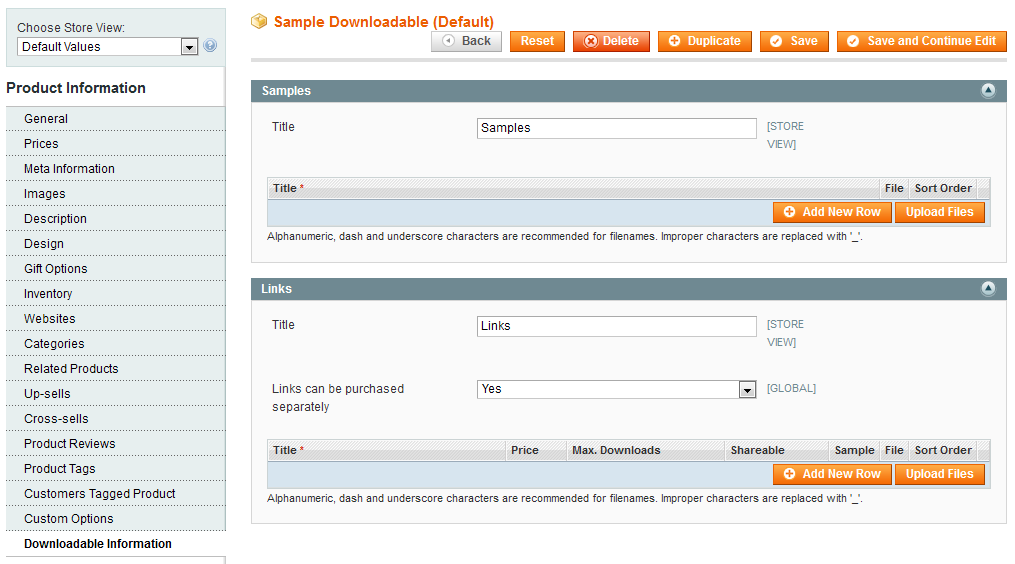Select the Design tab
Viewport: 1015px width, 564px height.
116,244
